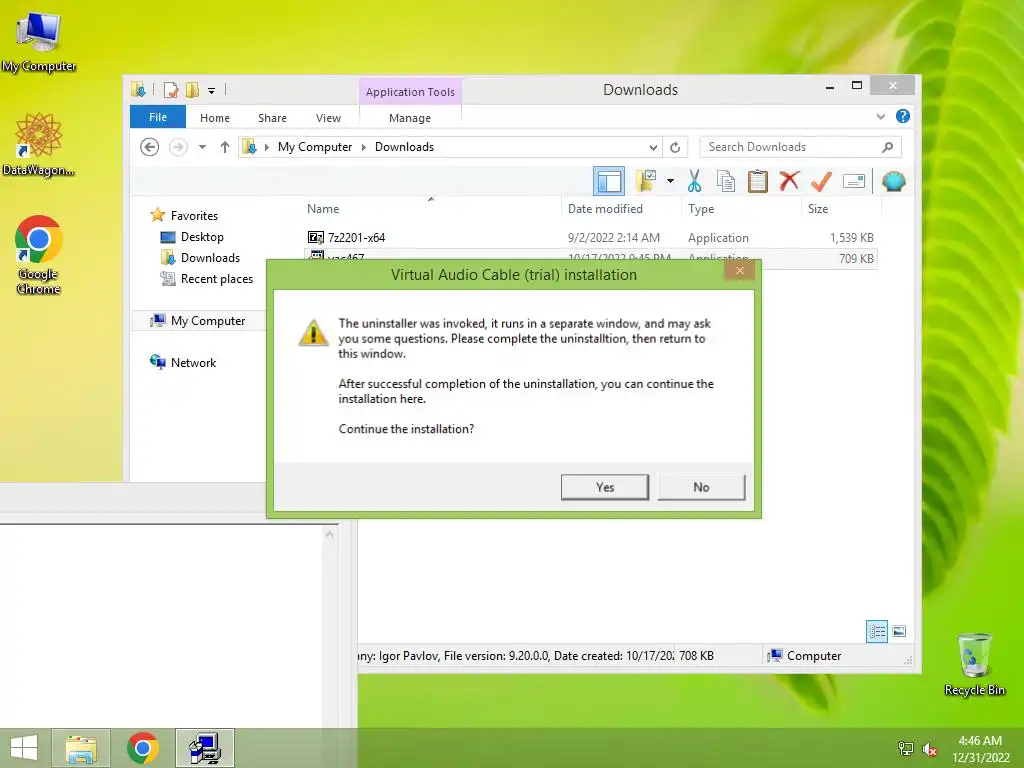The image size is (1024, 768).
Task: Open the Manage ribbon tab
Action: point(410,118)
